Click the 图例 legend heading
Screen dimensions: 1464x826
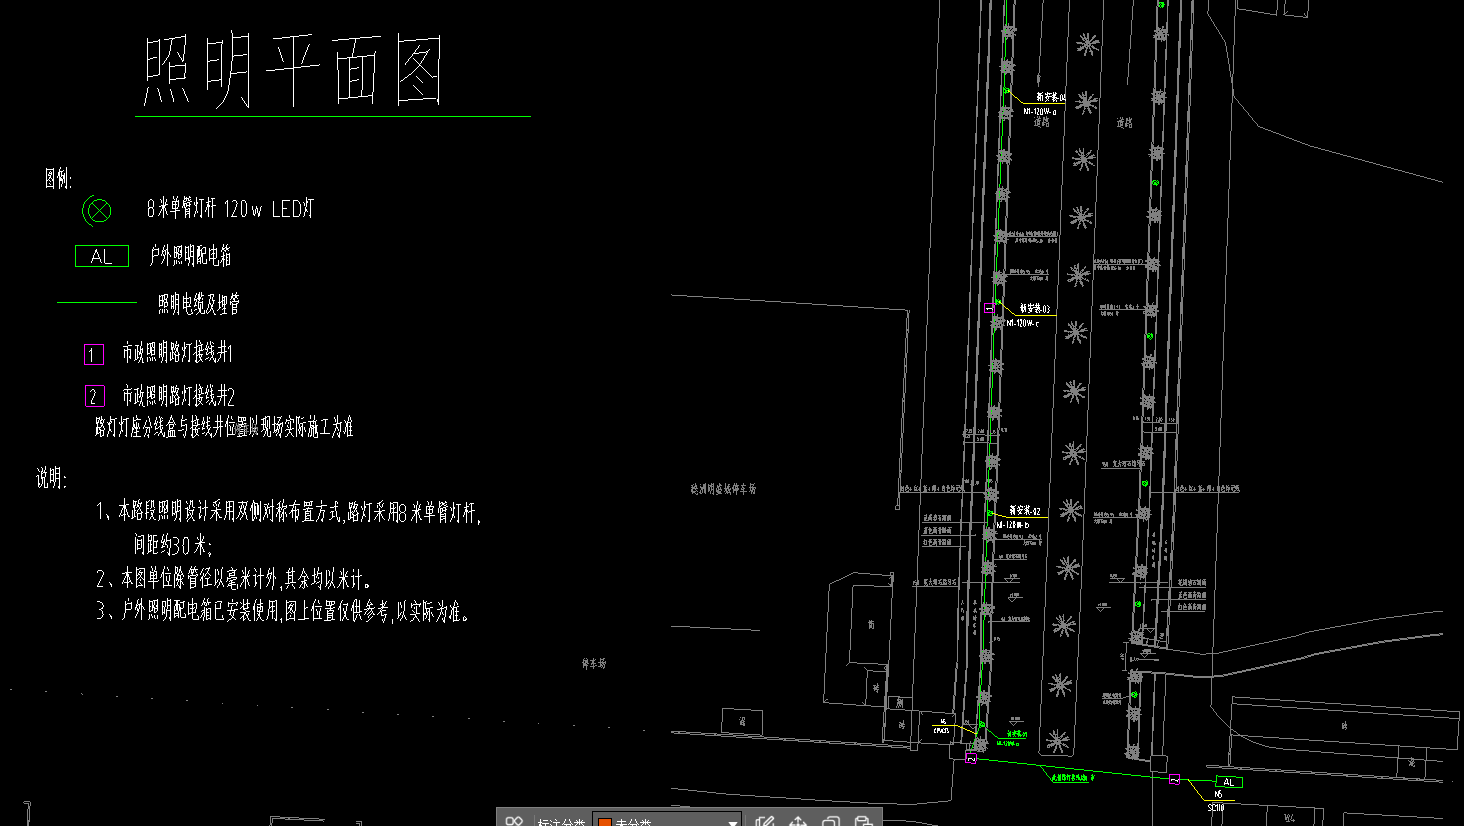coord(58,178)
